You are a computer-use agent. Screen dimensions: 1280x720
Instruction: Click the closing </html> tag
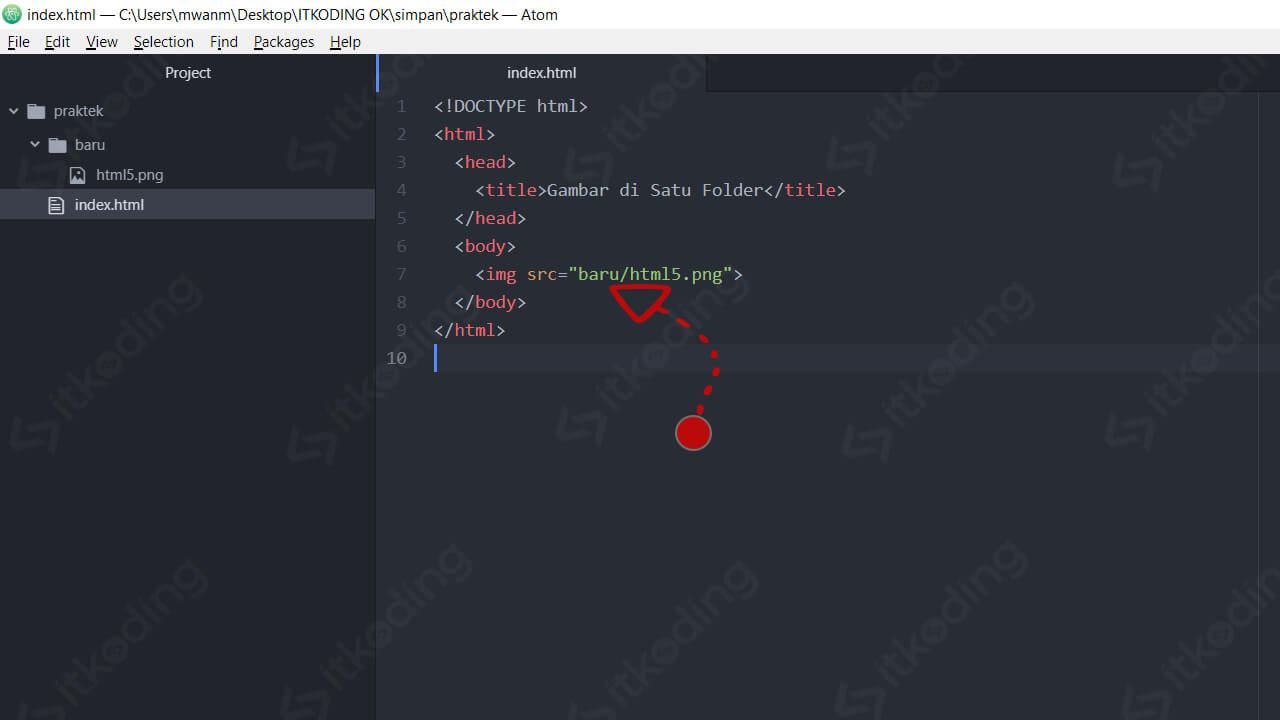coord(470,330)
